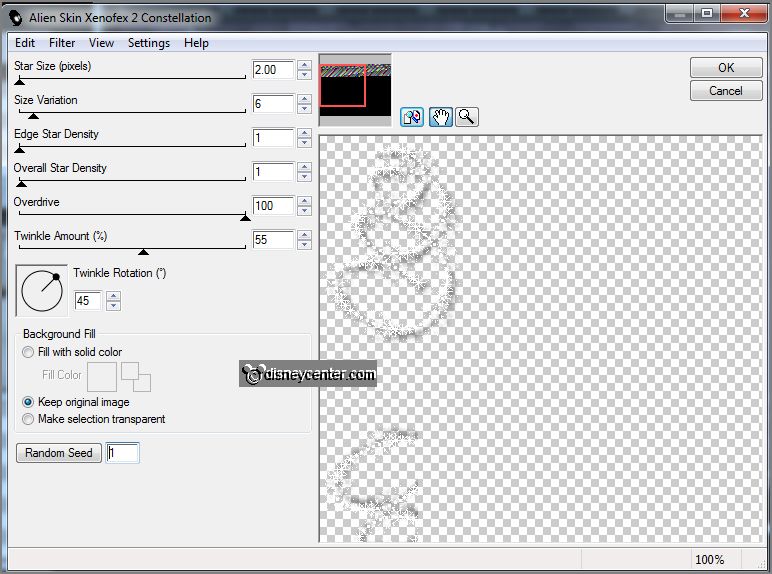Click the Twinkle Amount slider handle
This screenshot has height=574, width=772.
(143, 252)
